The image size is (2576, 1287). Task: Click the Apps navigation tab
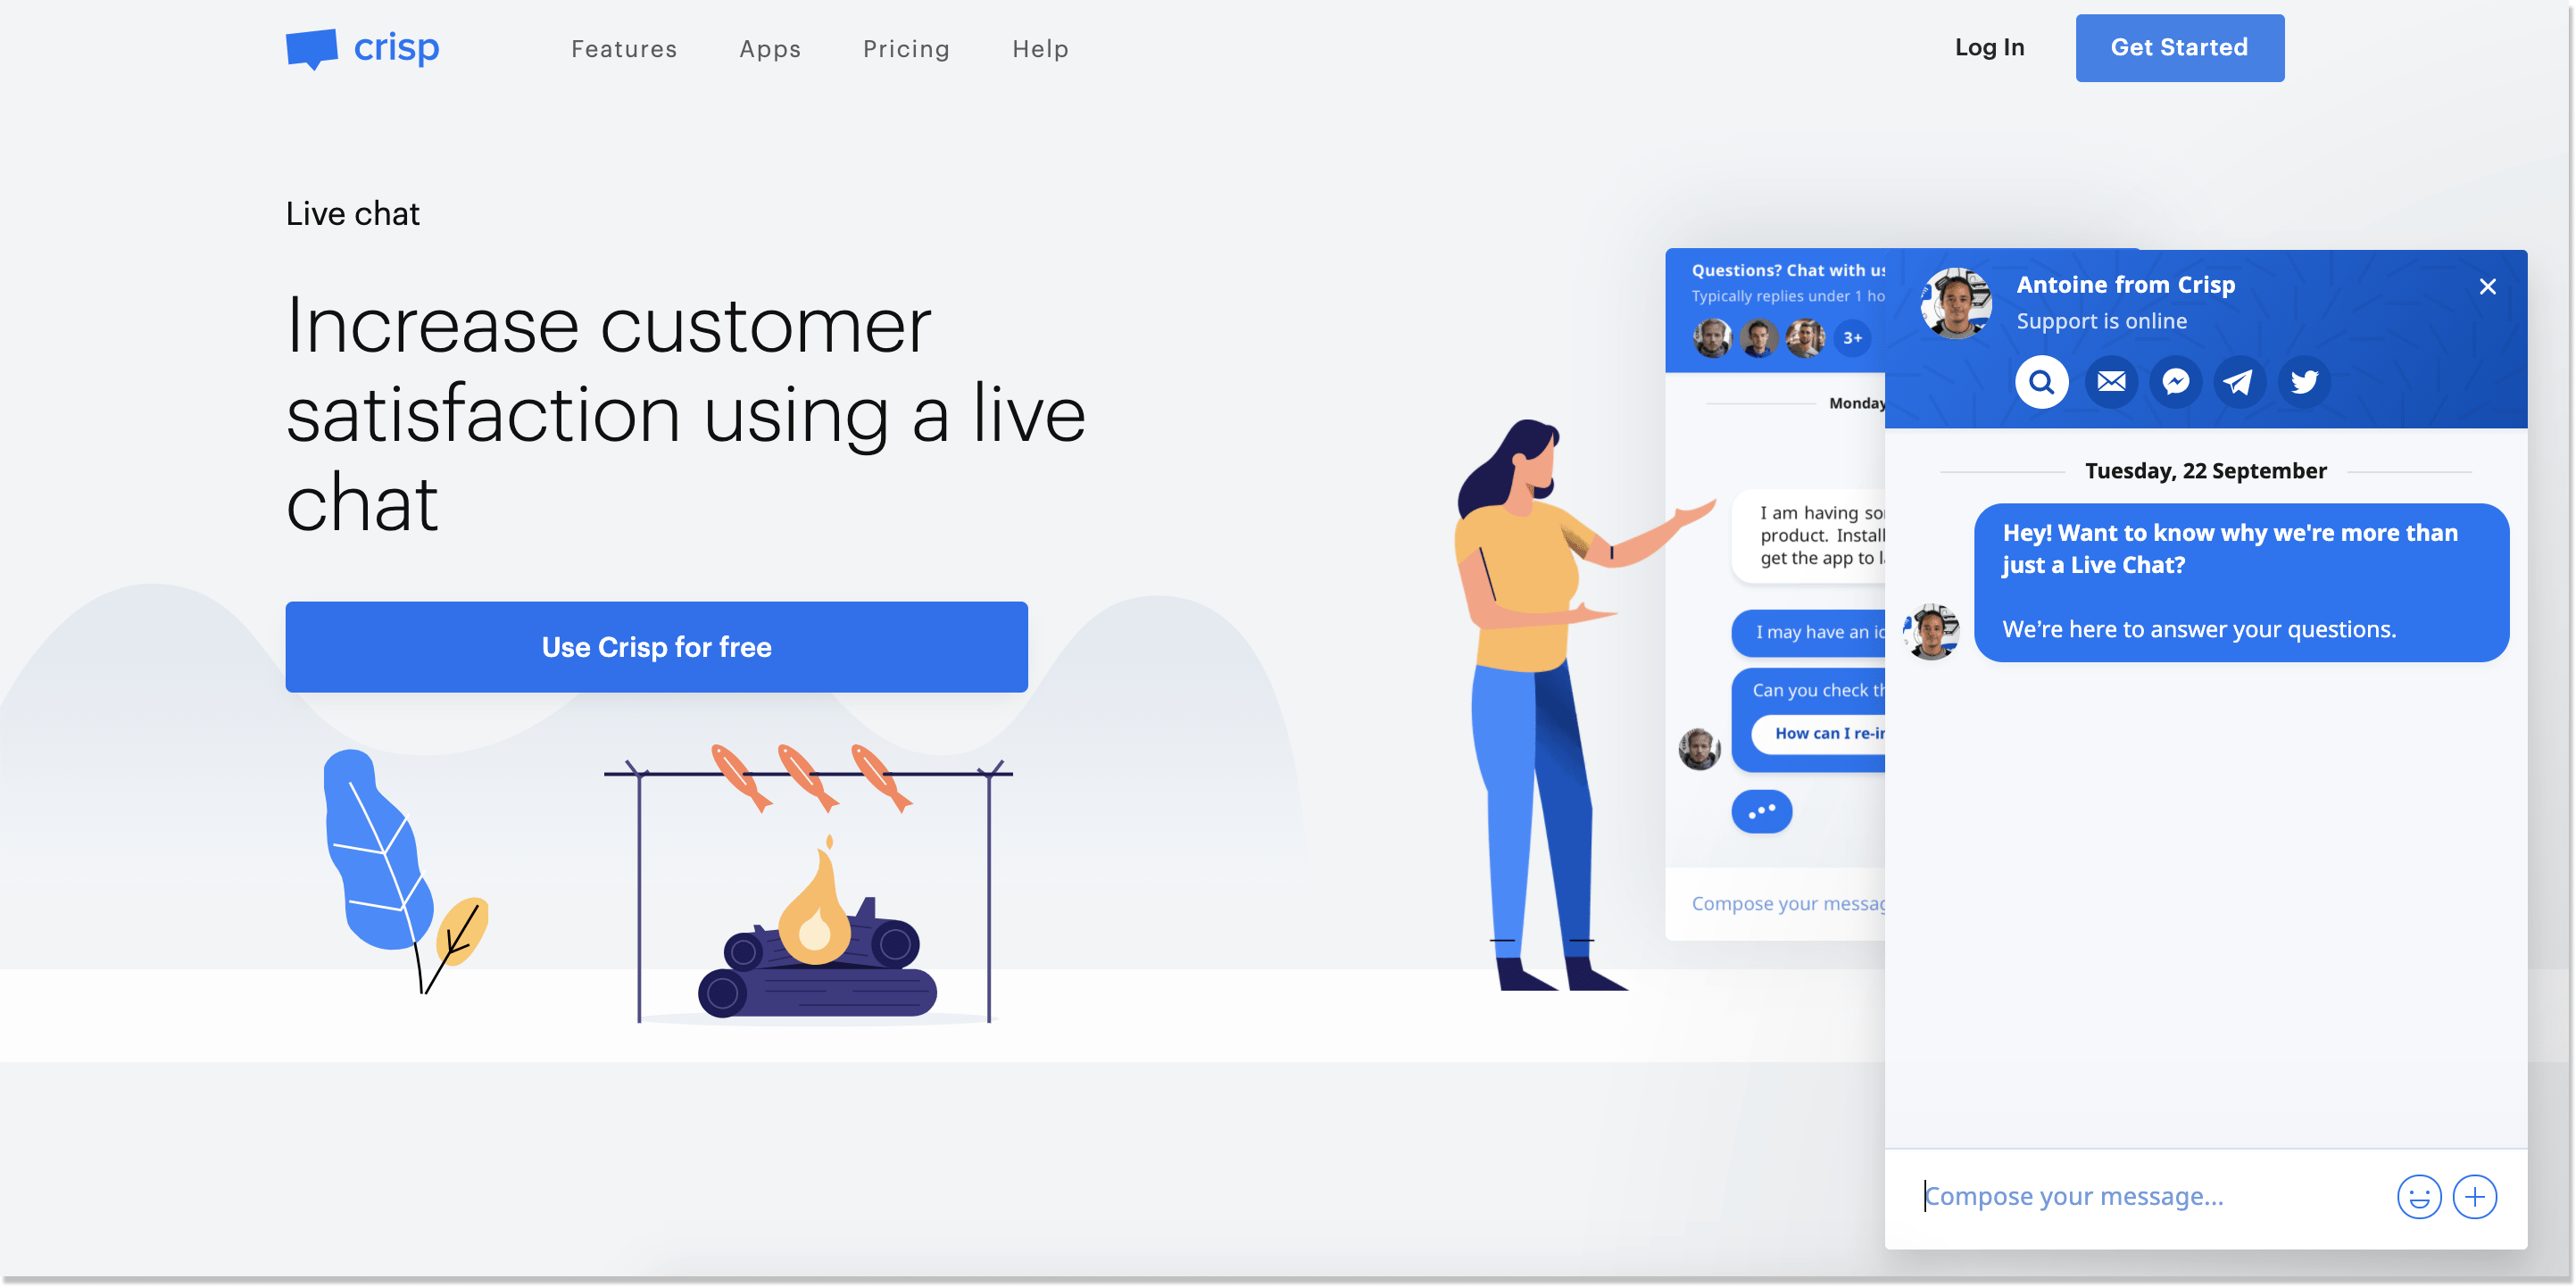point(769,47)
